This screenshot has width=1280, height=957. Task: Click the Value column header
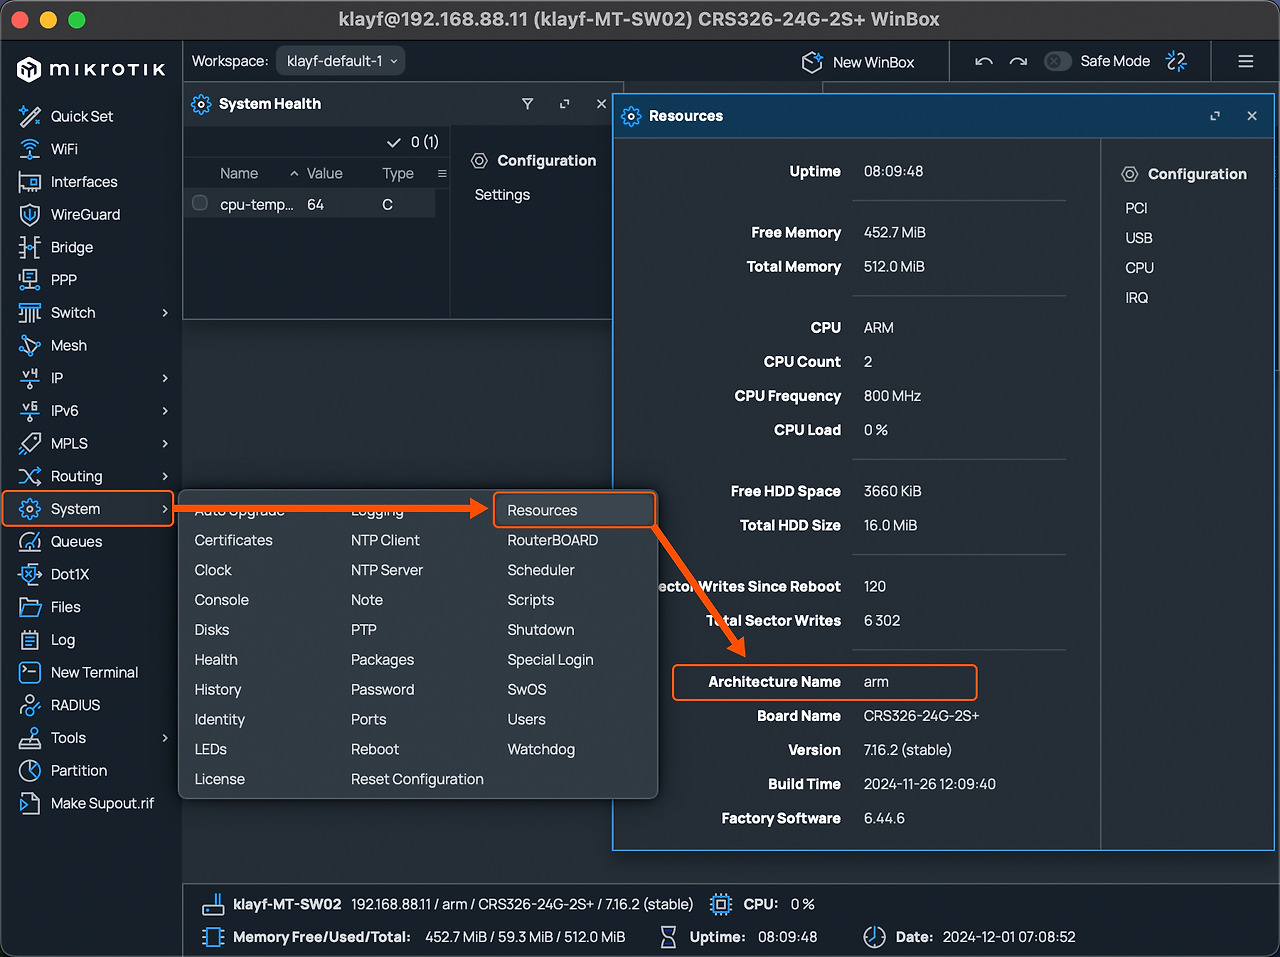click(324, 173)
